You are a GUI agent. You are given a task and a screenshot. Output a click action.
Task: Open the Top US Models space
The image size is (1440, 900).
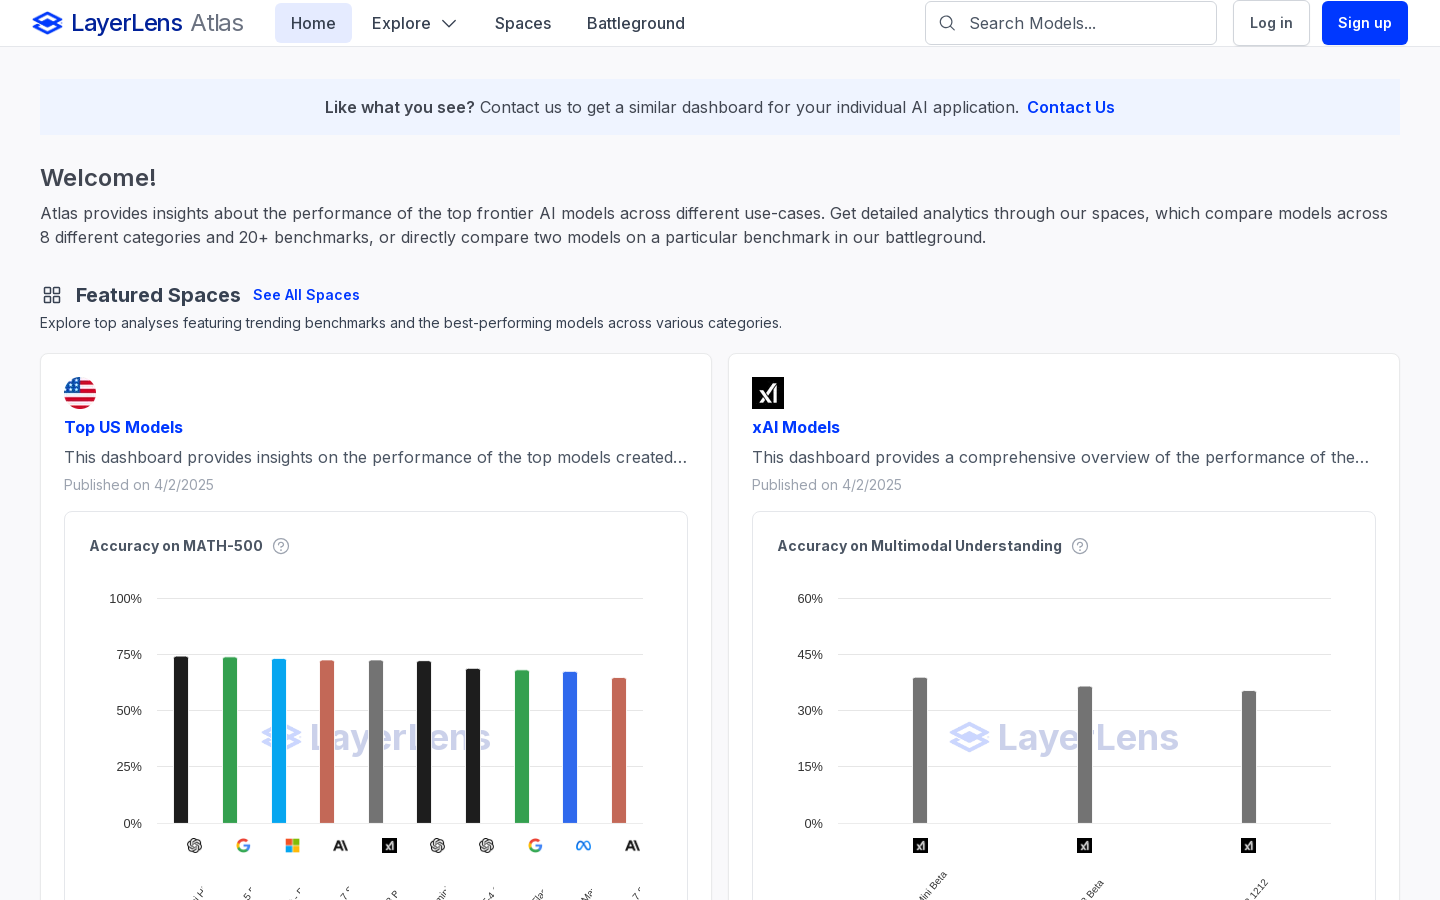pyautogui.click(x=123, y=427)
